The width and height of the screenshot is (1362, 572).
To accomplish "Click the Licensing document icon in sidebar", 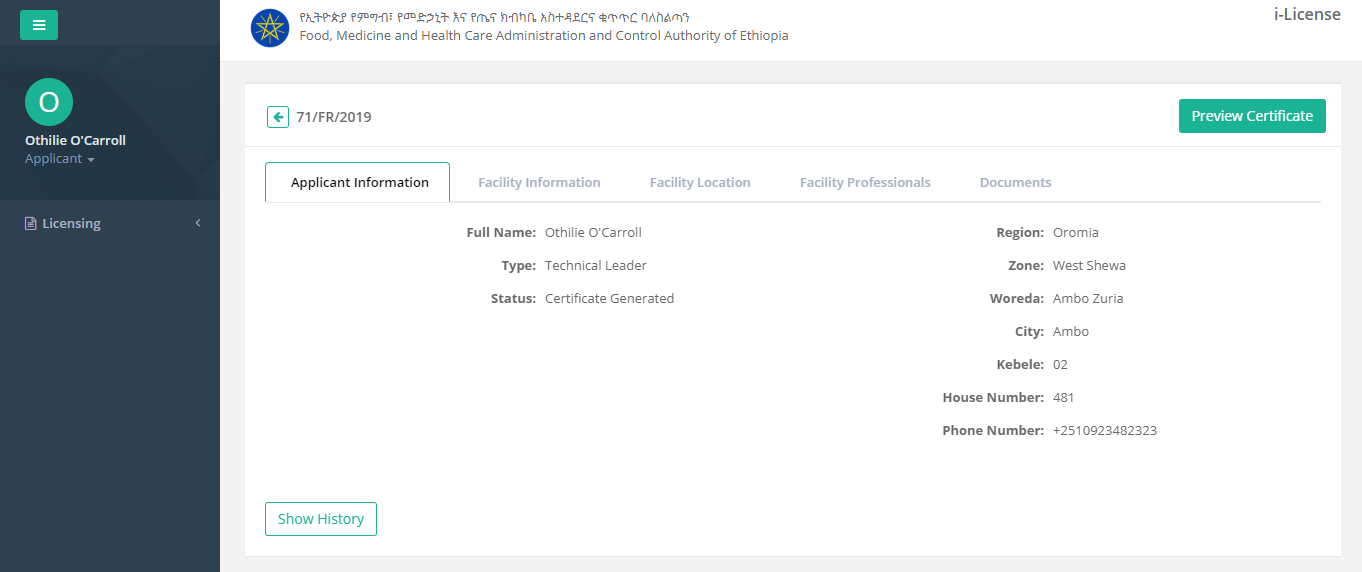I will tap(31, 224).
